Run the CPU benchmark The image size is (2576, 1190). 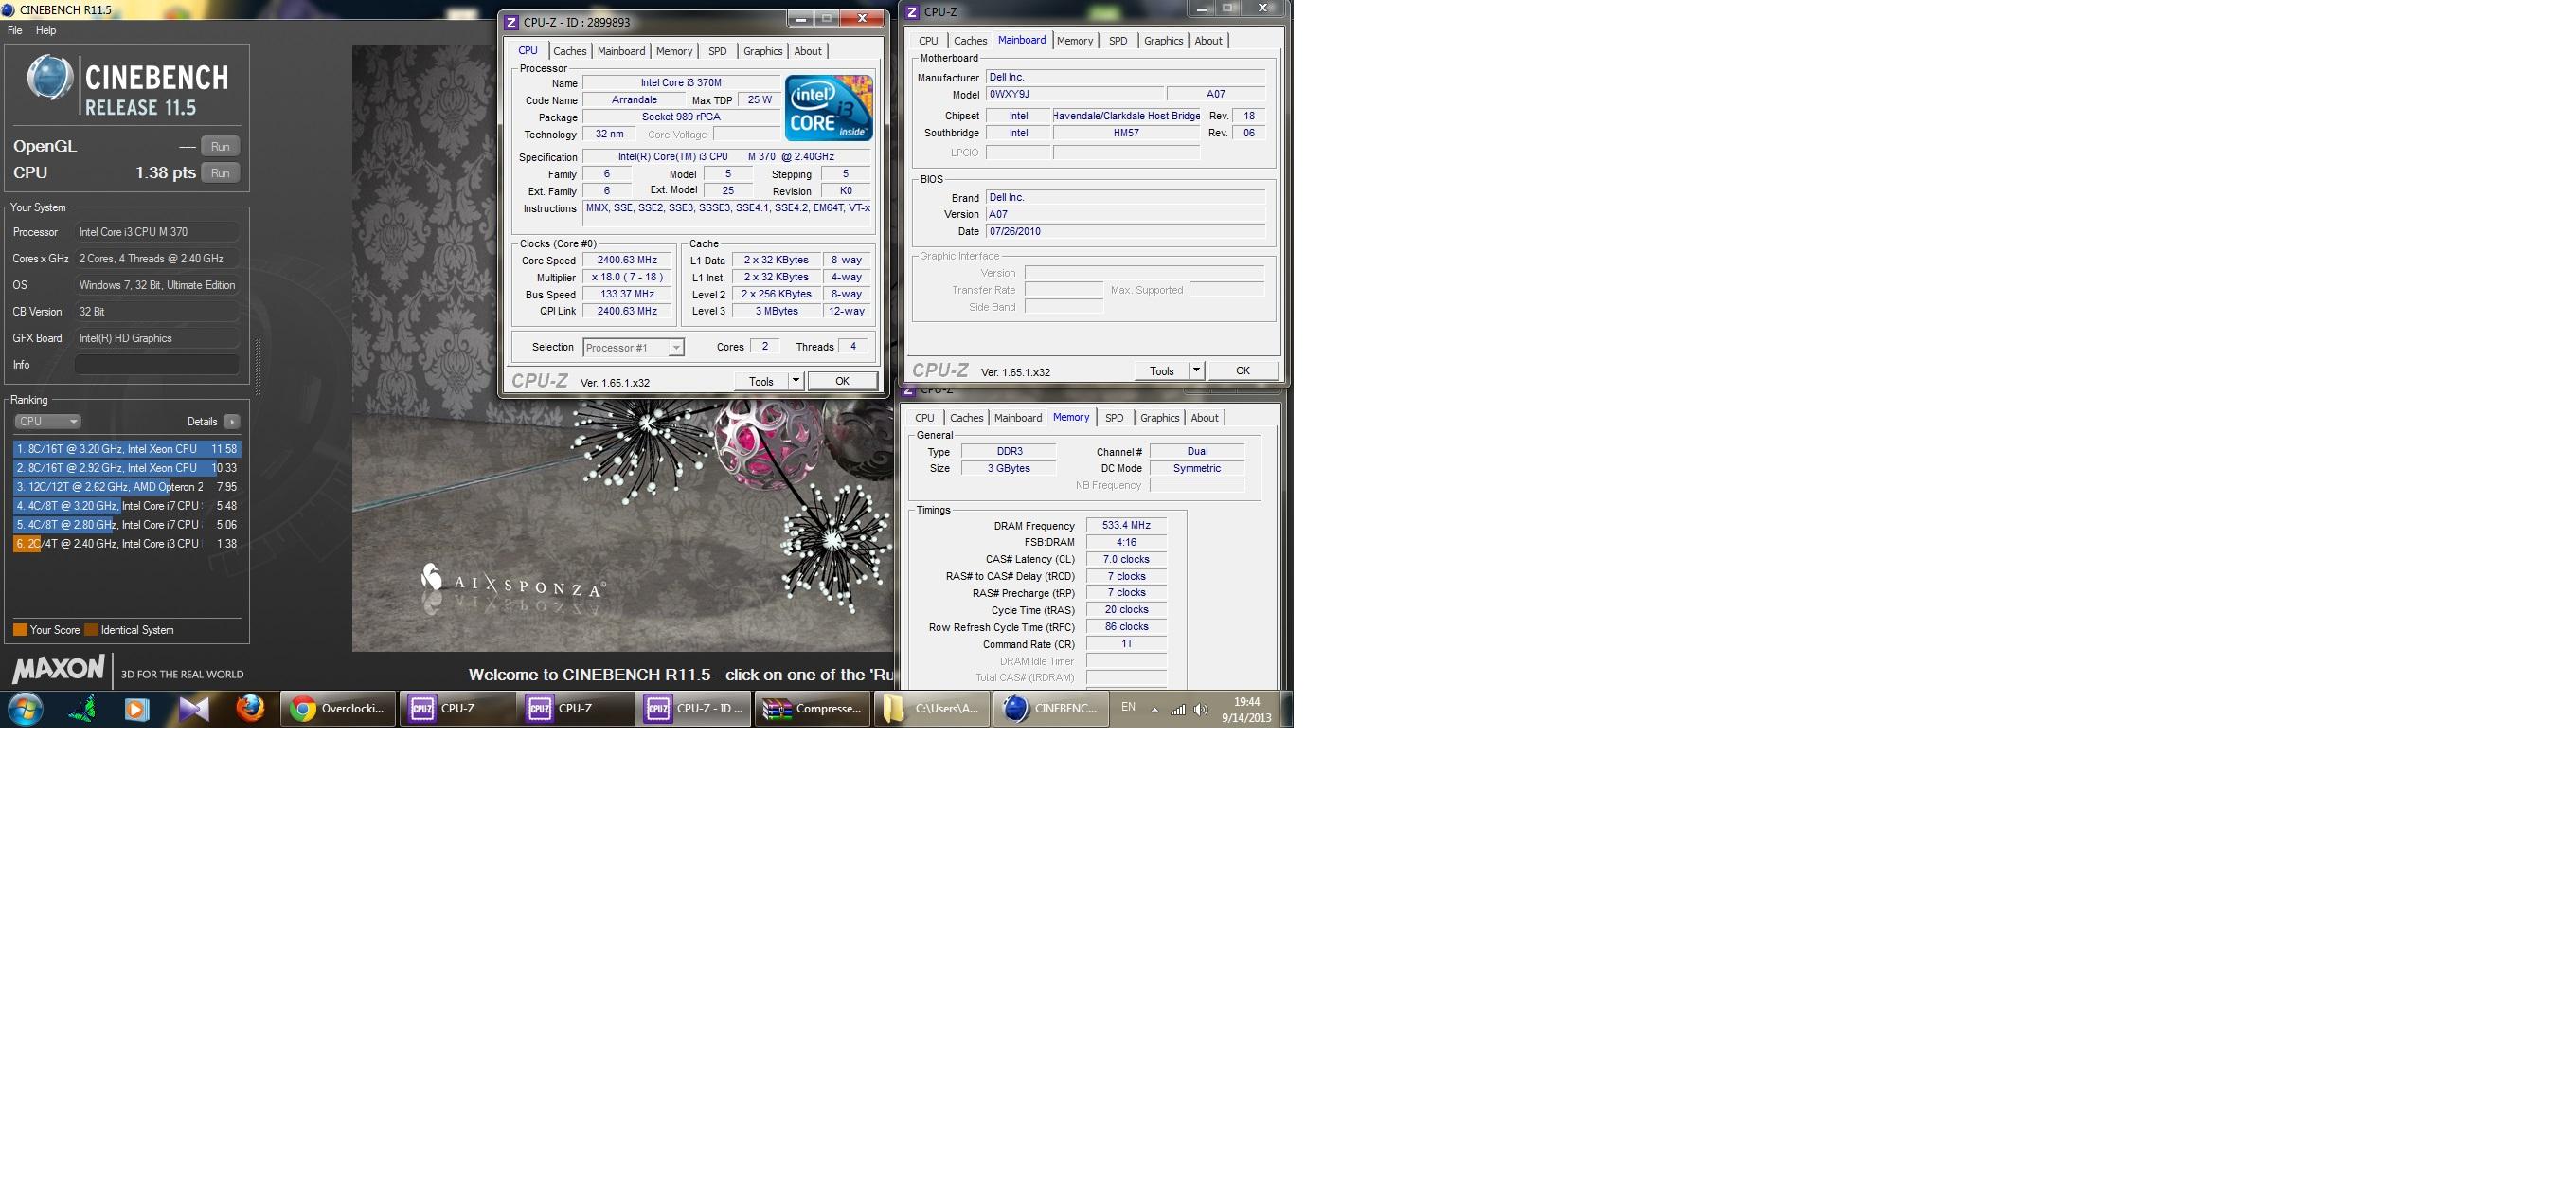tap(220, 173)
